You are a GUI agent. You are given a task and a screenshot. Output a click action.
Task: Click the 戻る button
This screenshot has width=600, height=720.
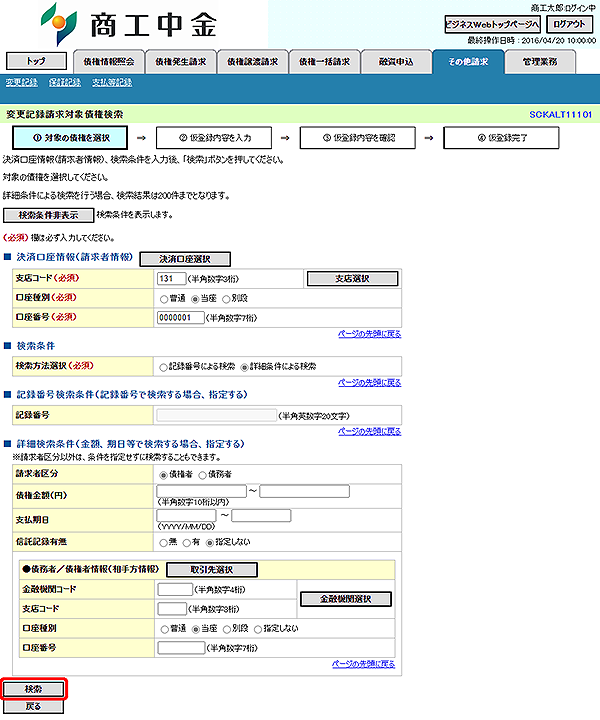point(34,706)
